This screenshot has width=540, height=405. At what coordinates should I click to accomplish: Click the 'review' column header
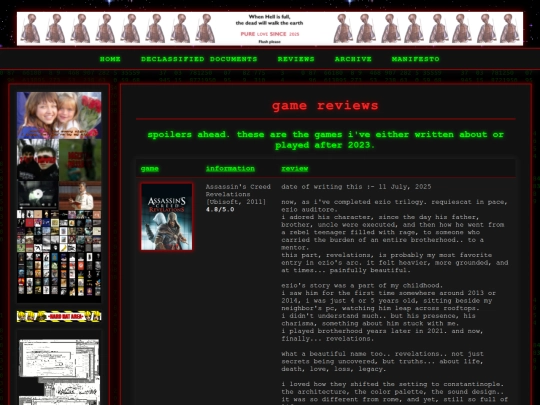click(x=294, y=168)
